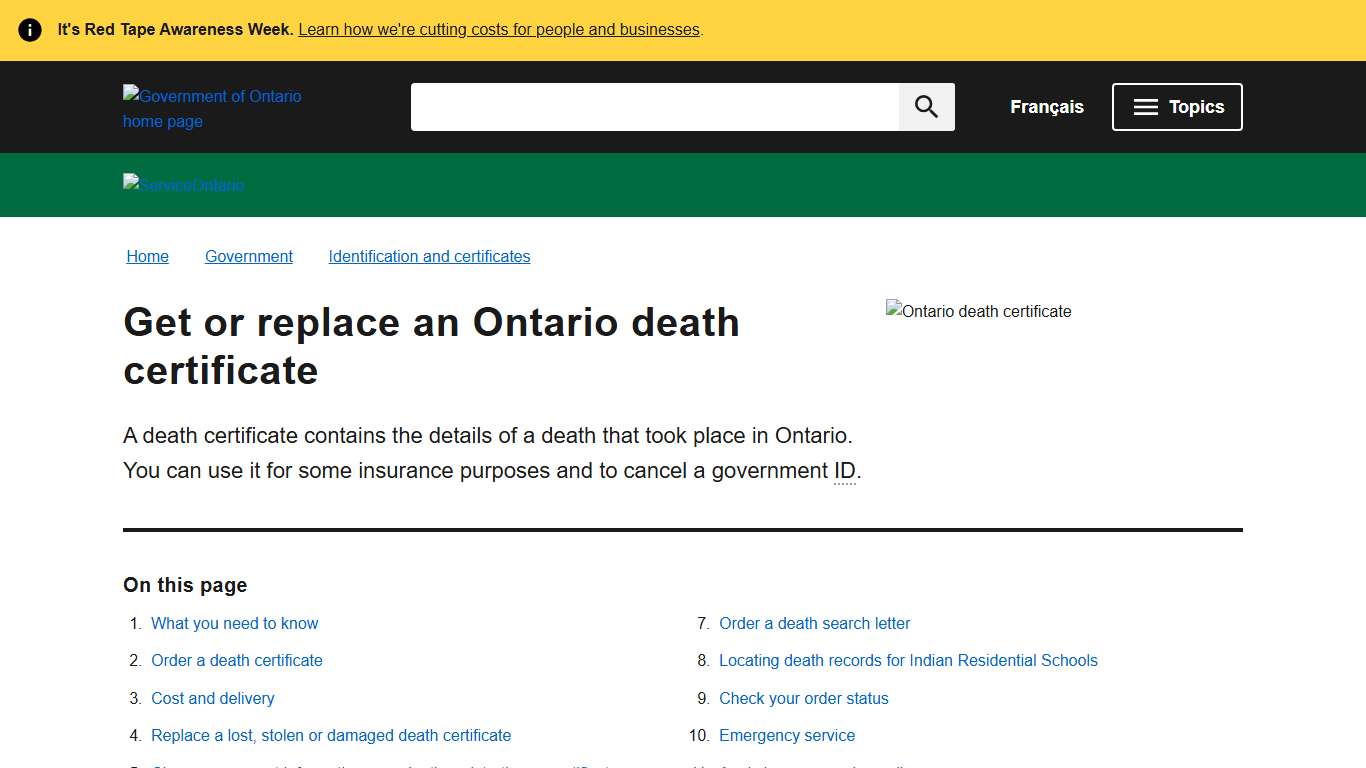Click inside the search input field

pyautogui.click(x=655, y=106)
